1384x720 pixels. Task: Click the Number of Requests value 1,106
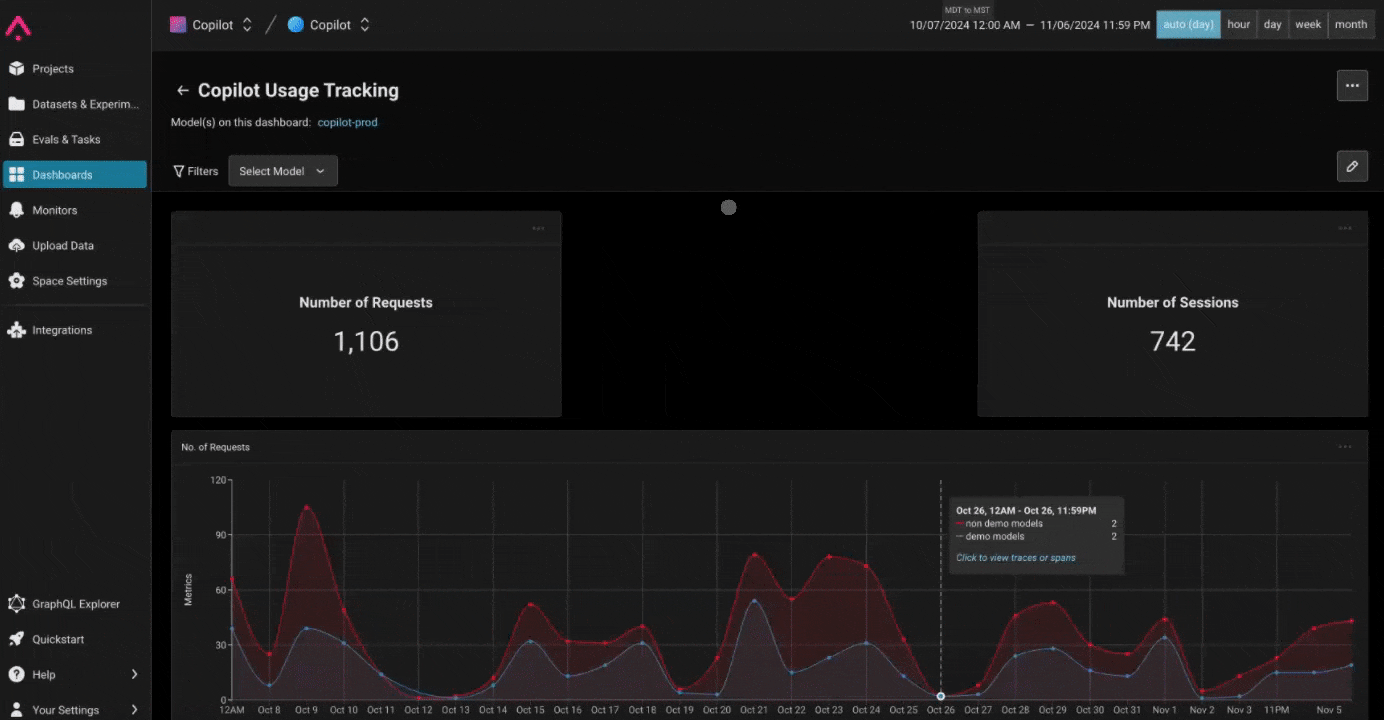pyautogui.click(x=366, y=341)
